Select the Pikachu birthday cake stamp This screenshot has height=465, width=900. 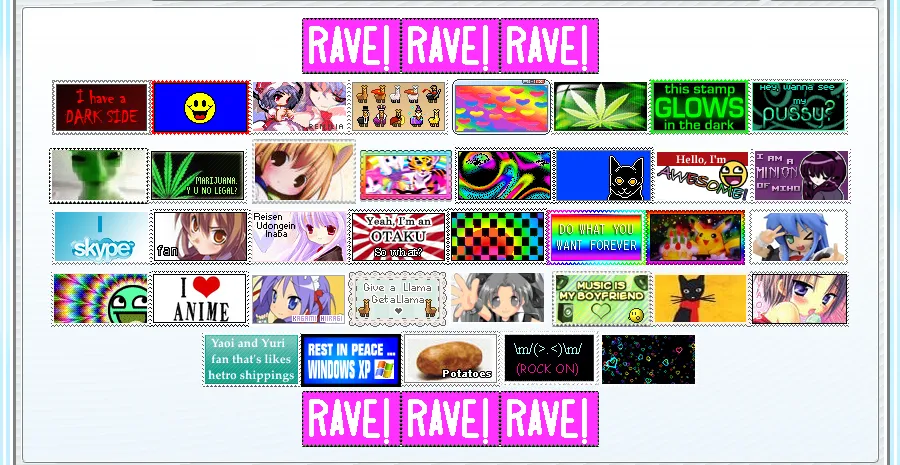point(696,237)
